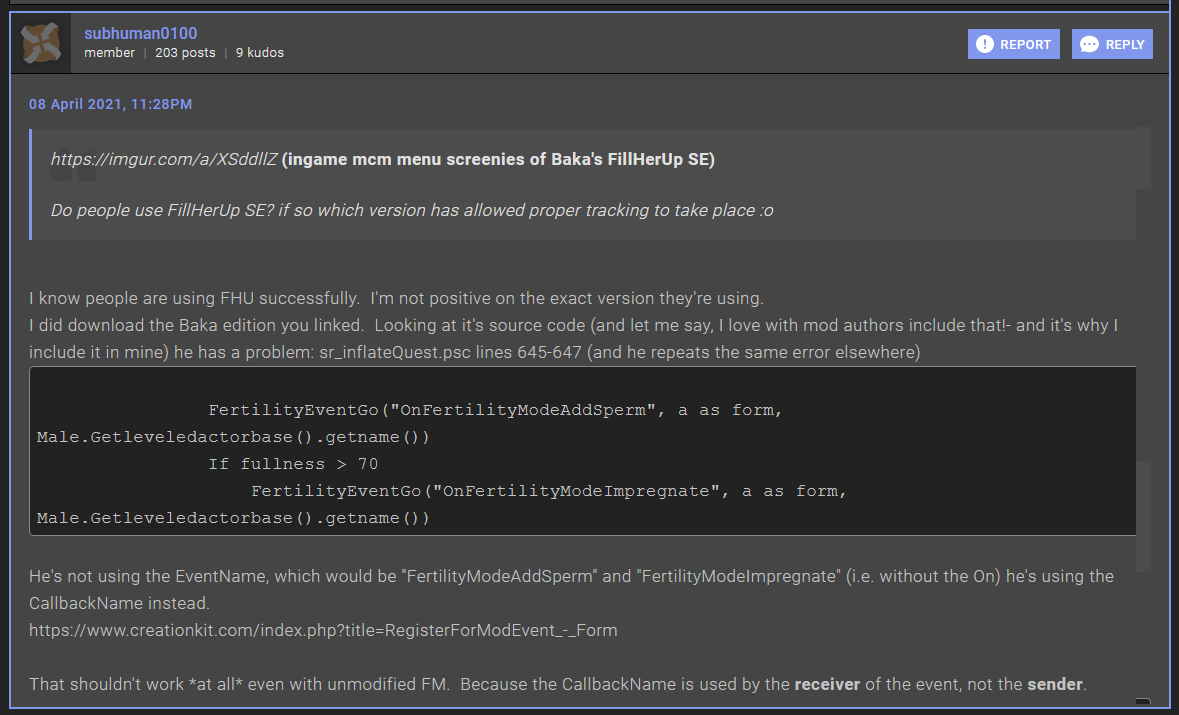
Task: Click the 203 posts count
Action: (185, 53)
